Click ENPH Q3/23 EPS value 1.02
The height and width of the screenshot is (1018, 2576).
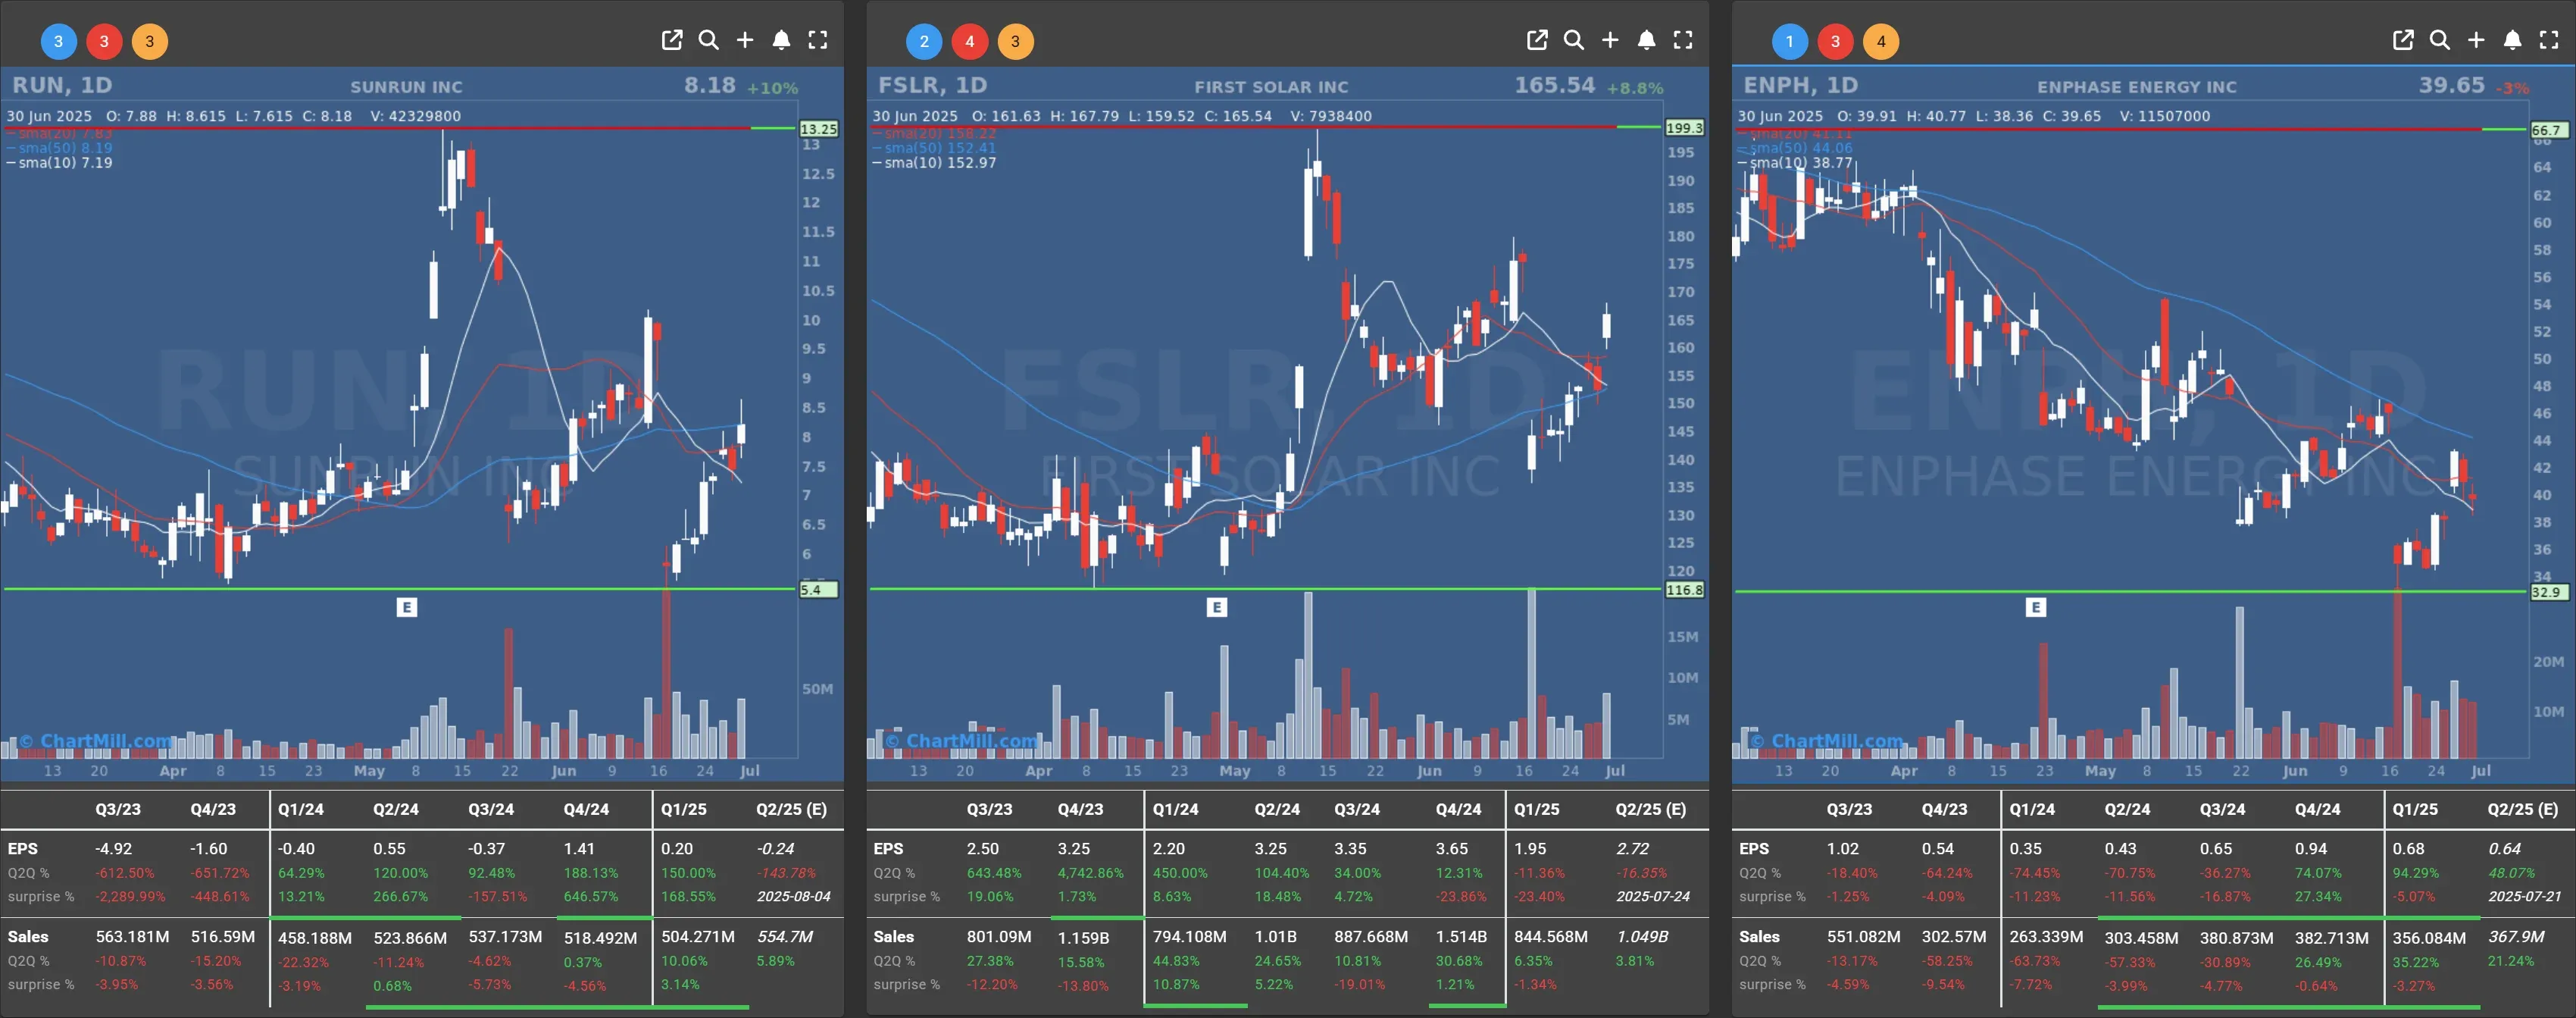tap(1843, 849)
